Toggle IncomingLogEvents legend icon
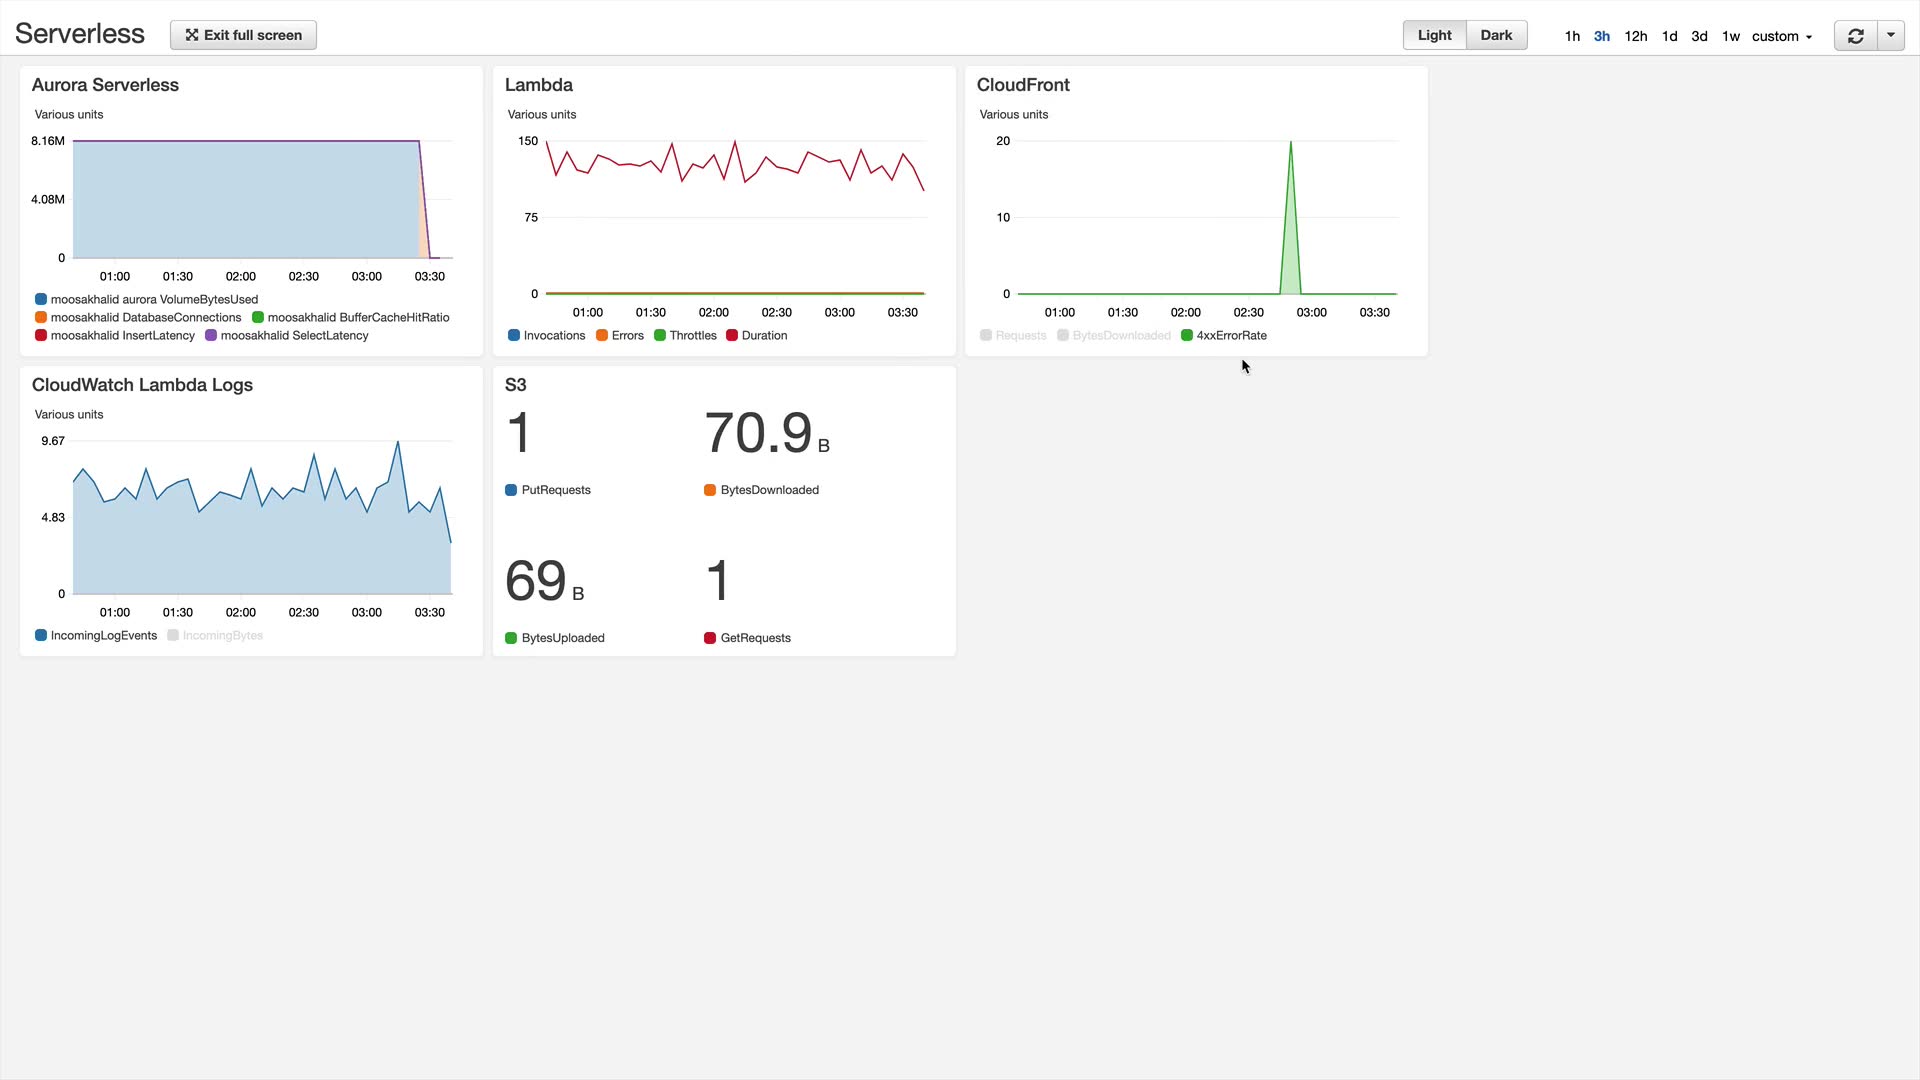The height and width of the screenshot is (1080, 1920). pyautogui.click(x=41, y=636)
